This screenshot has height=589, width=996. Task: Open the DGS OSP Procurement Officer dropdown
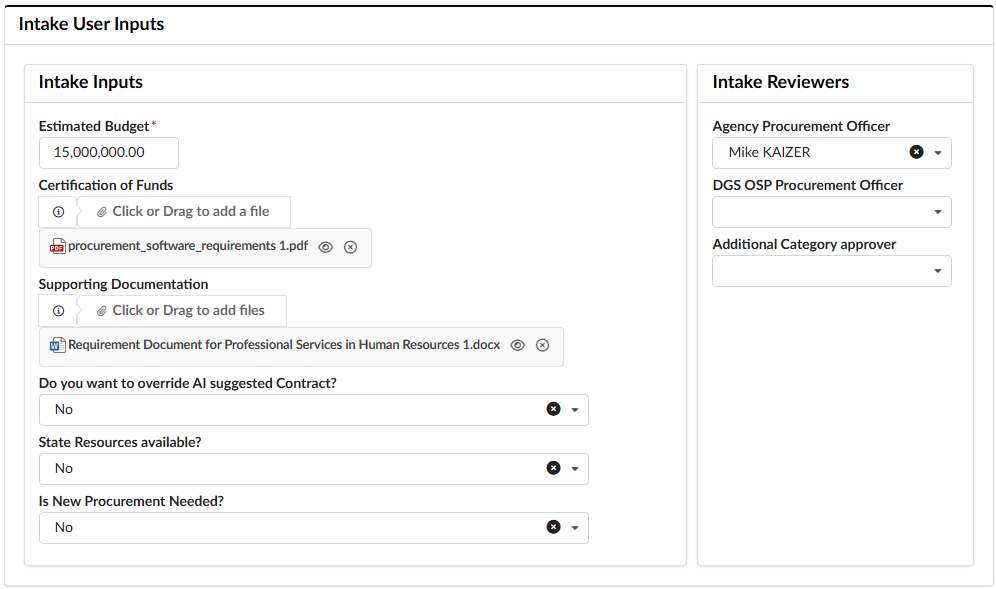tap(831, 212)
